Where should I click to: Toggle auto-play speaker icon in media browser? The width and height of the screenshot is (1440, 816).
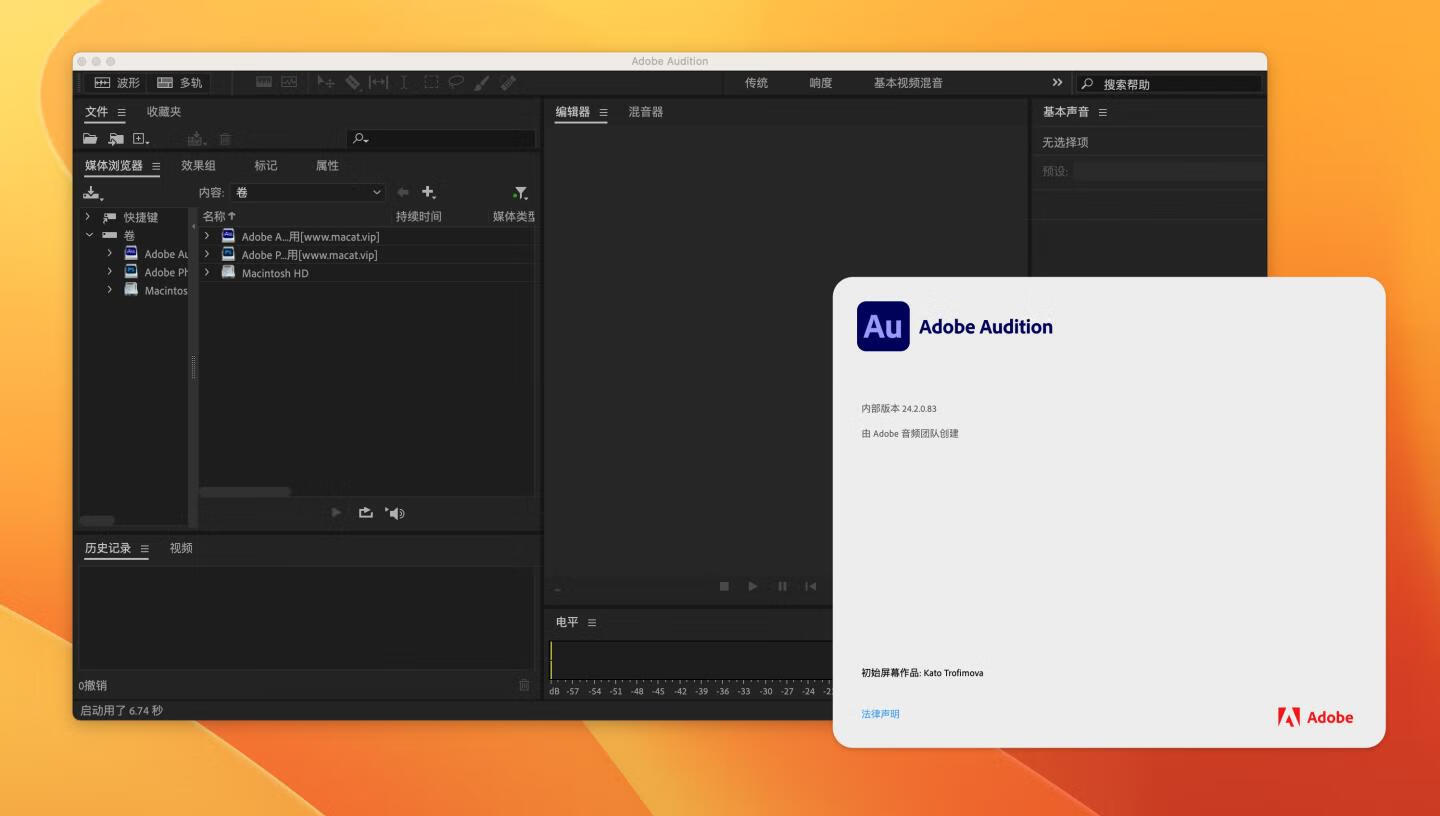point(395,513)
